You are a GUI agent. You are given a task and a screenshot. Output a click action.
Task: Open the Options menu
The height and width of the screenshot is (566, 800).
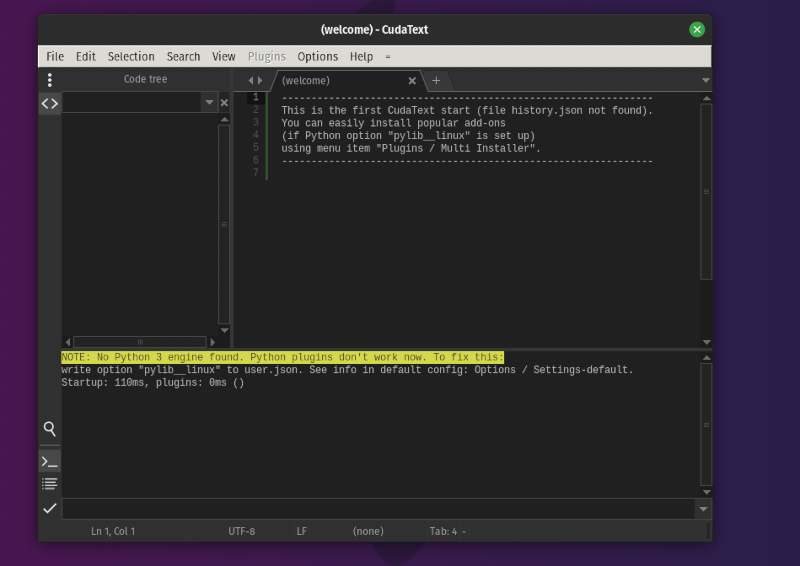tap(318, 57)
